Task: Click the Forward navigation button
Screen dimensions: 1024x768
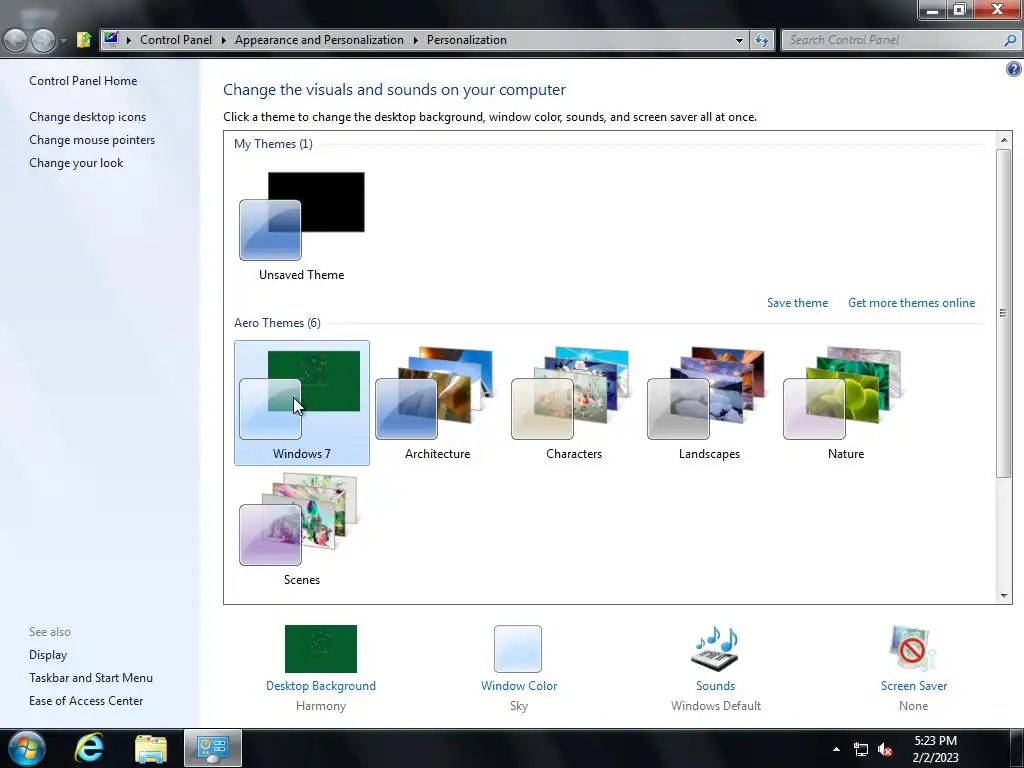Action: (43, 40)
